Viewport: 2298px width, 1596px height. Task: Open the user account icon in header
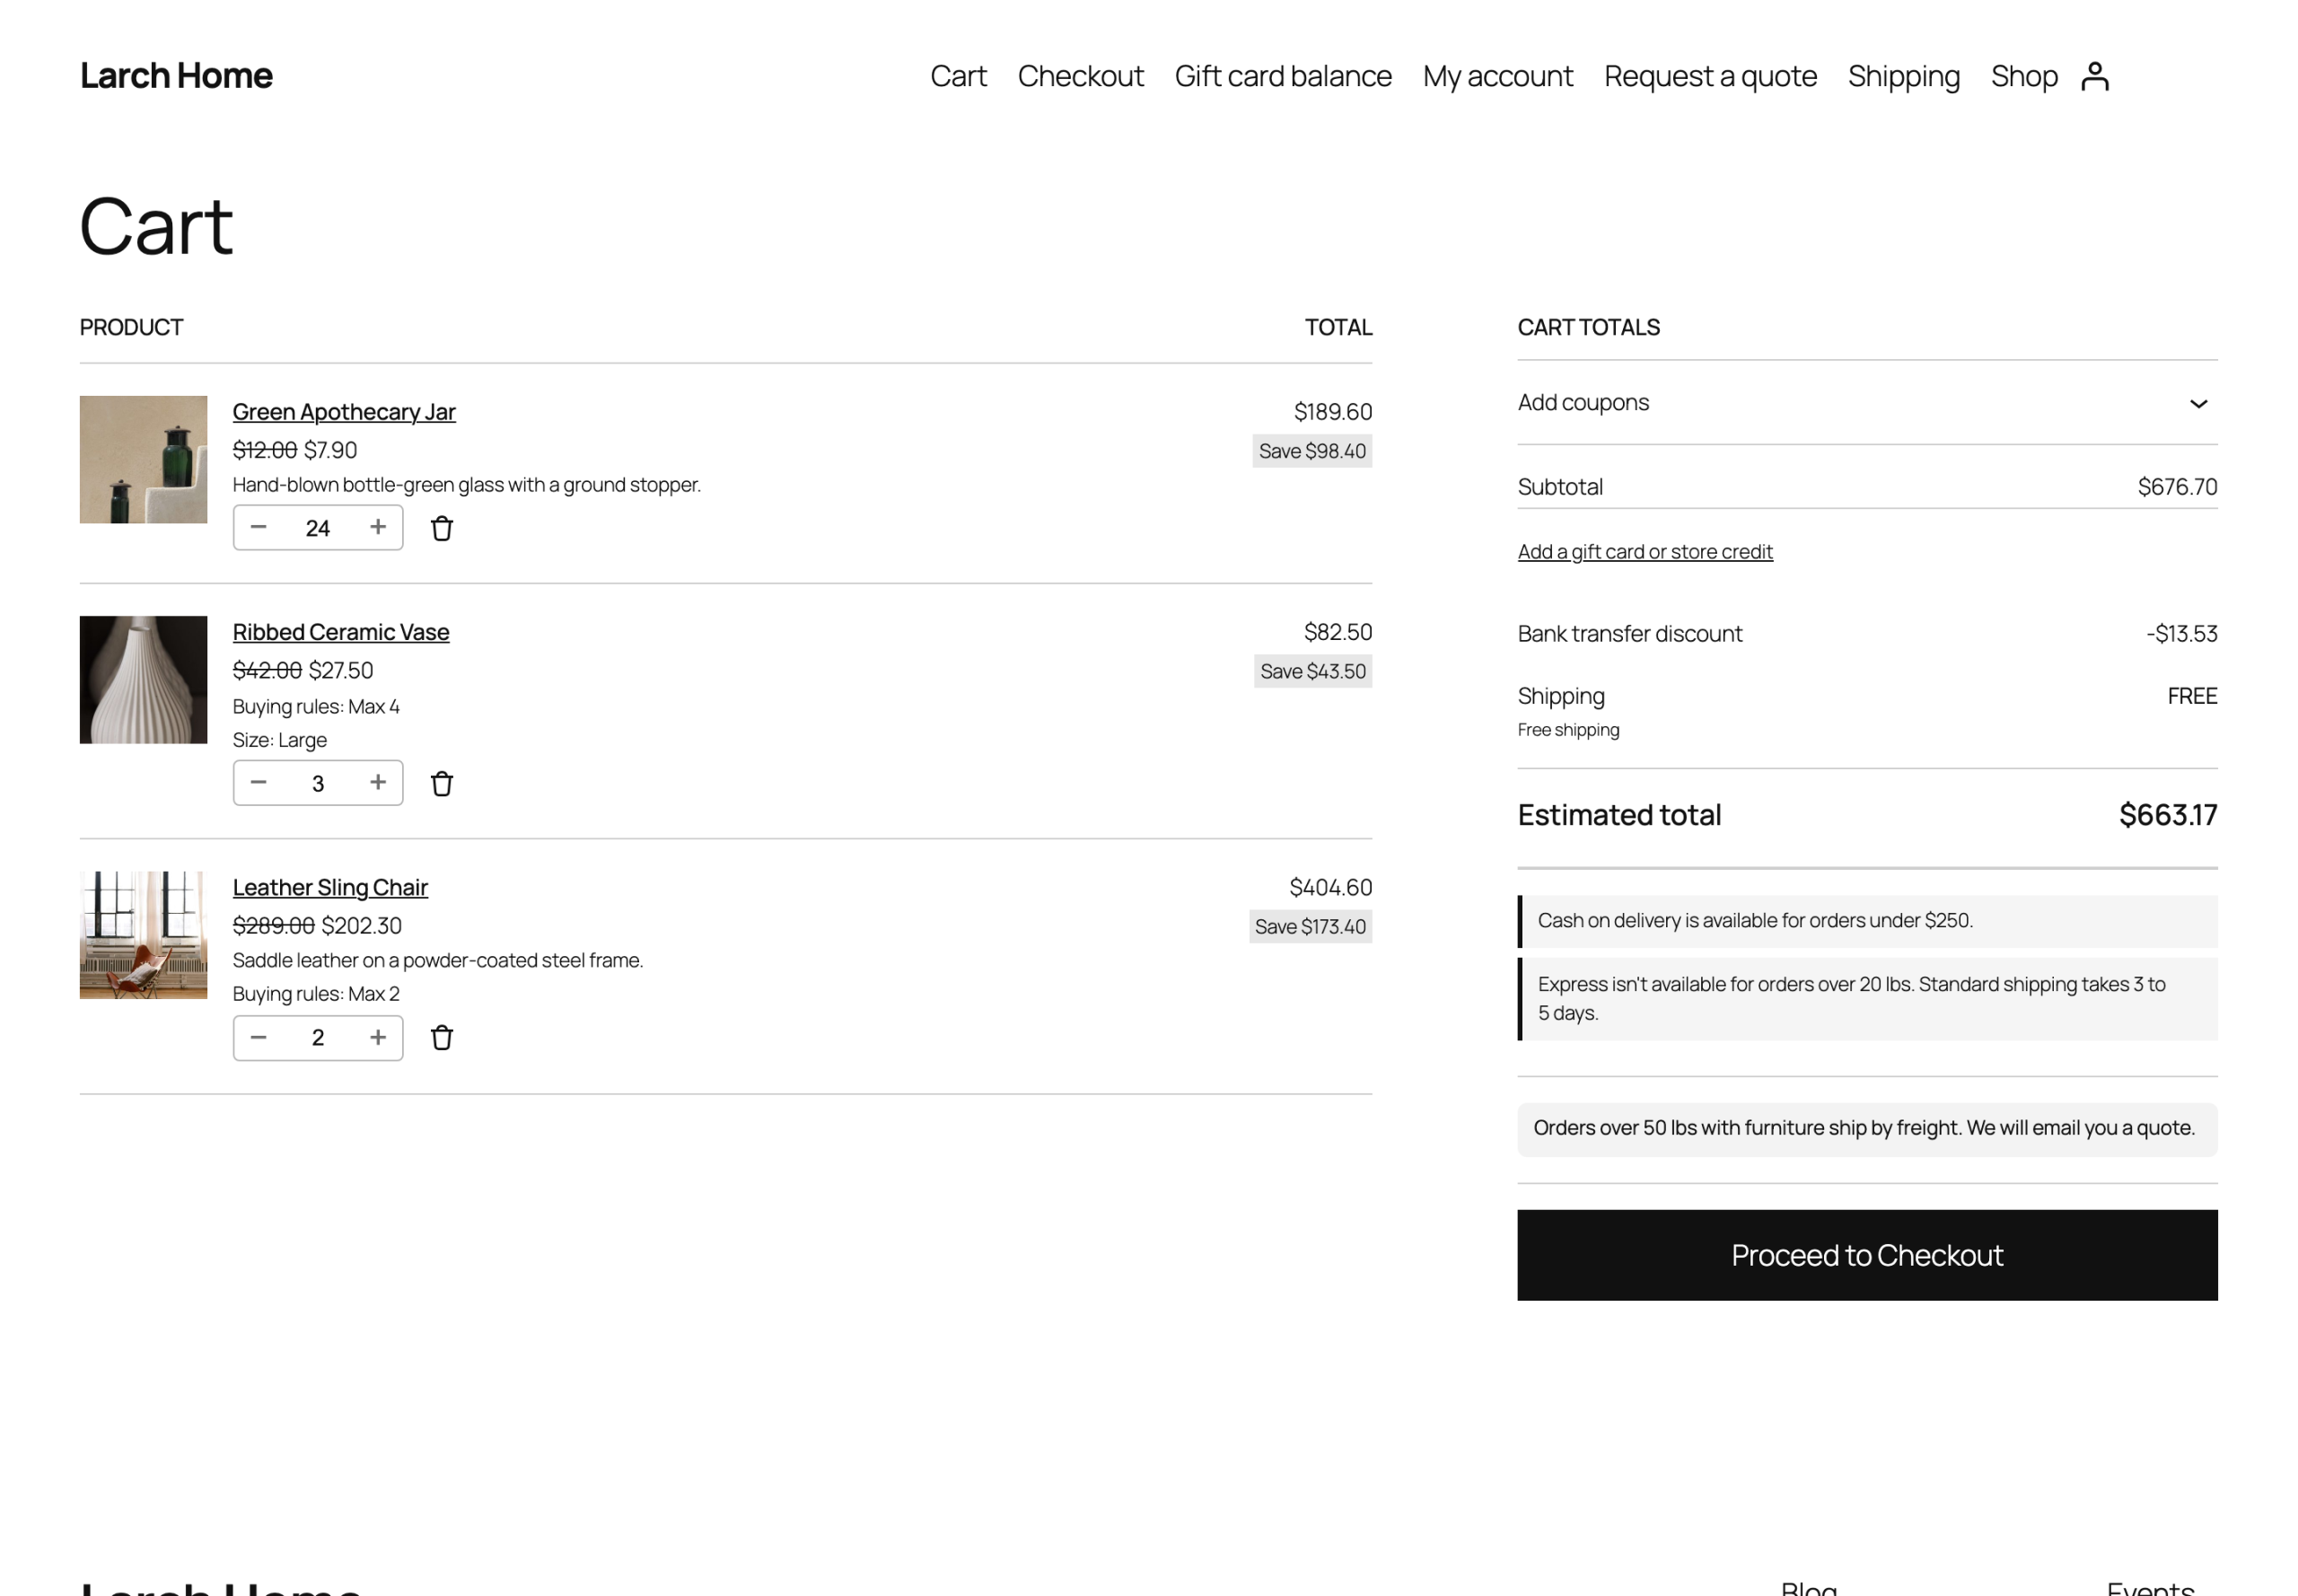[x=2094, y=76]
